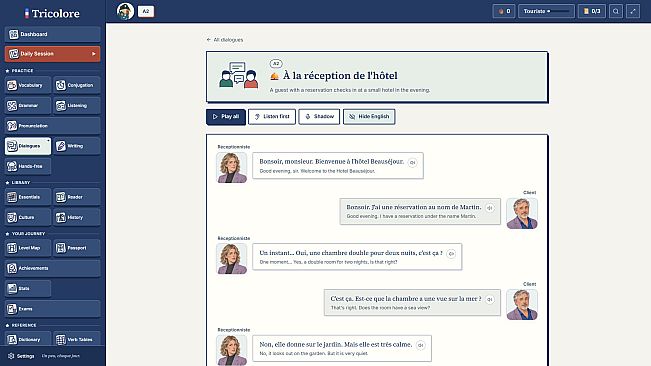Open the 0/3 daily goal counter
The height and width of the screenshot is (366, 651).
pyautogui.click(x=592, y=11)
